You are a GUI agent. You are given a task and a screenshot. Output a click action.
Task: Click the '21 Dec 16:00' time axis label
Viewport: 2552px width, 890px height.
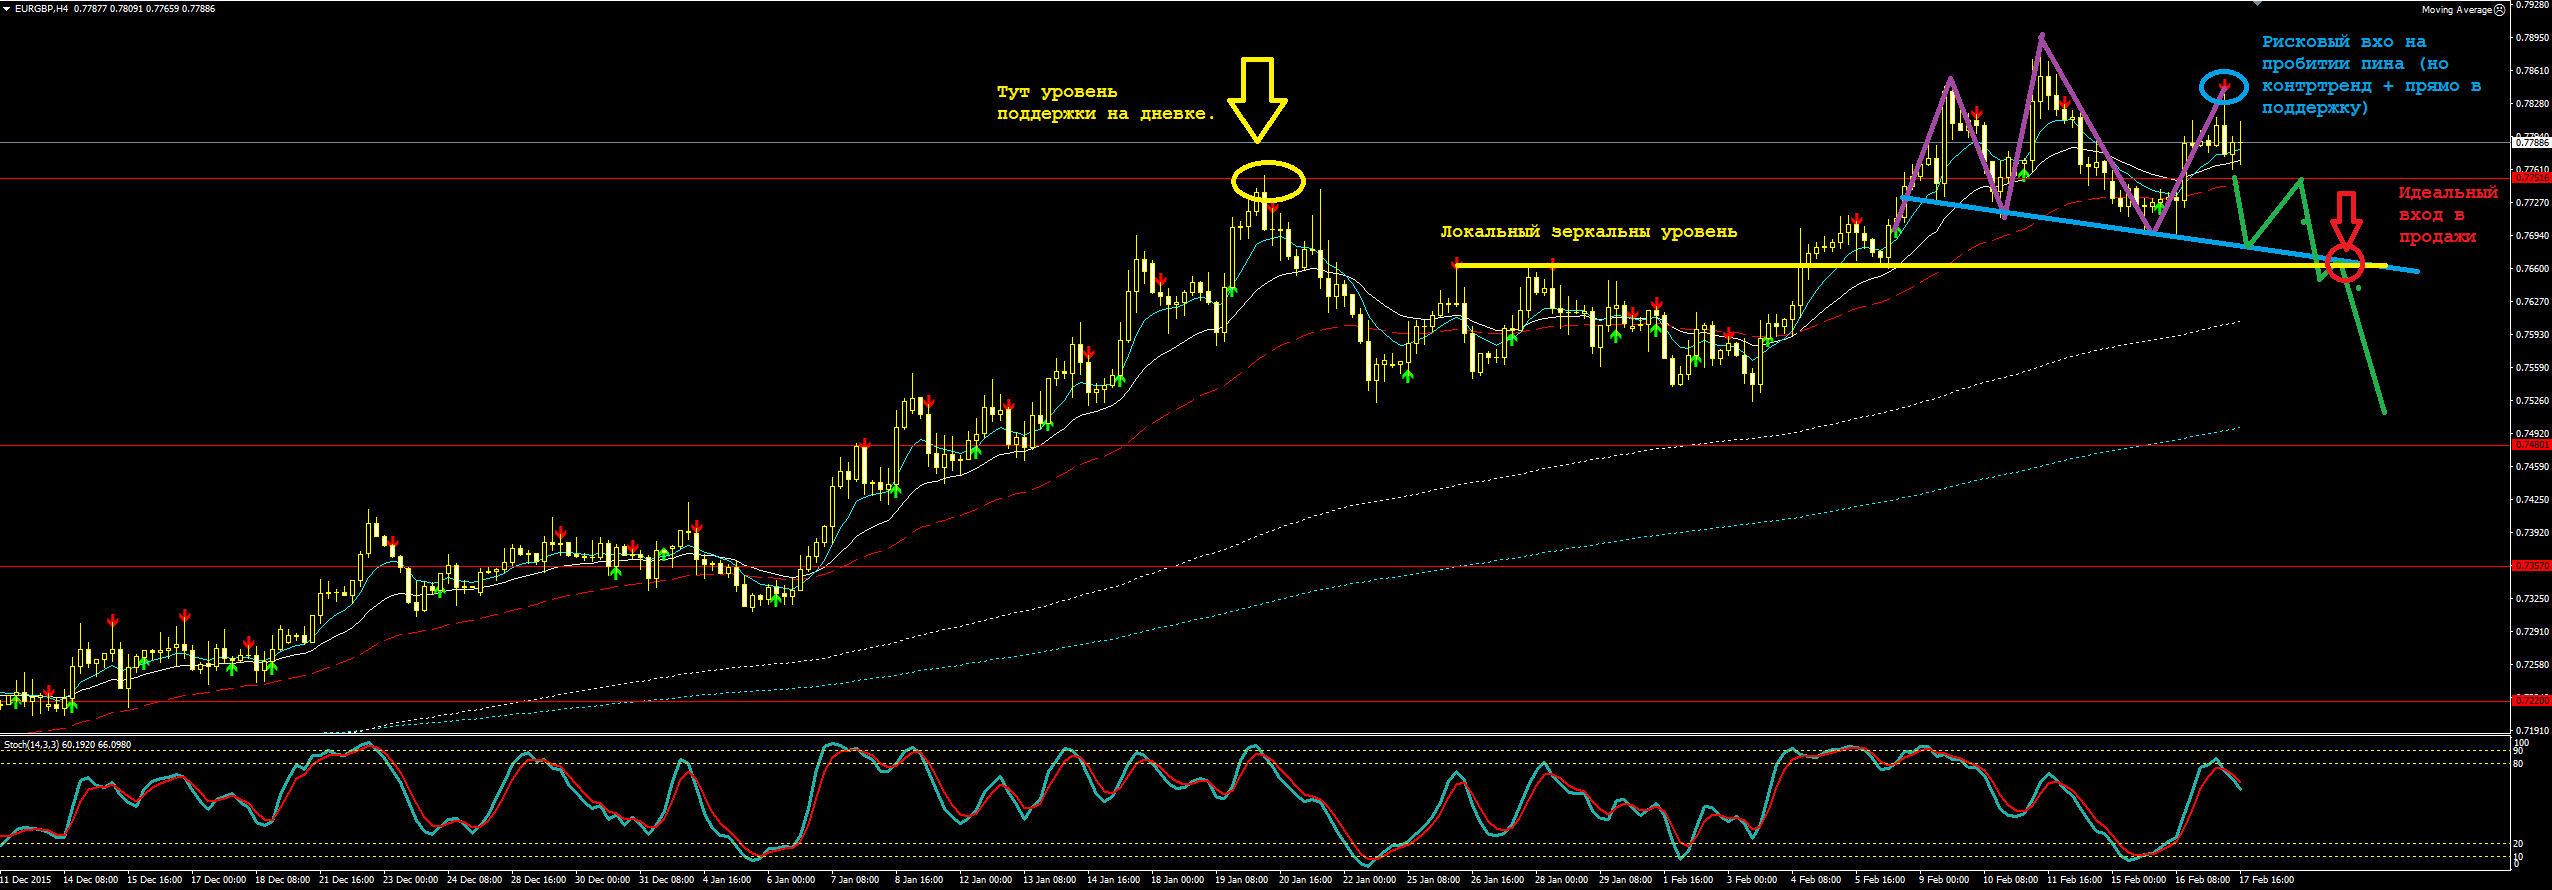pos(346,880)
